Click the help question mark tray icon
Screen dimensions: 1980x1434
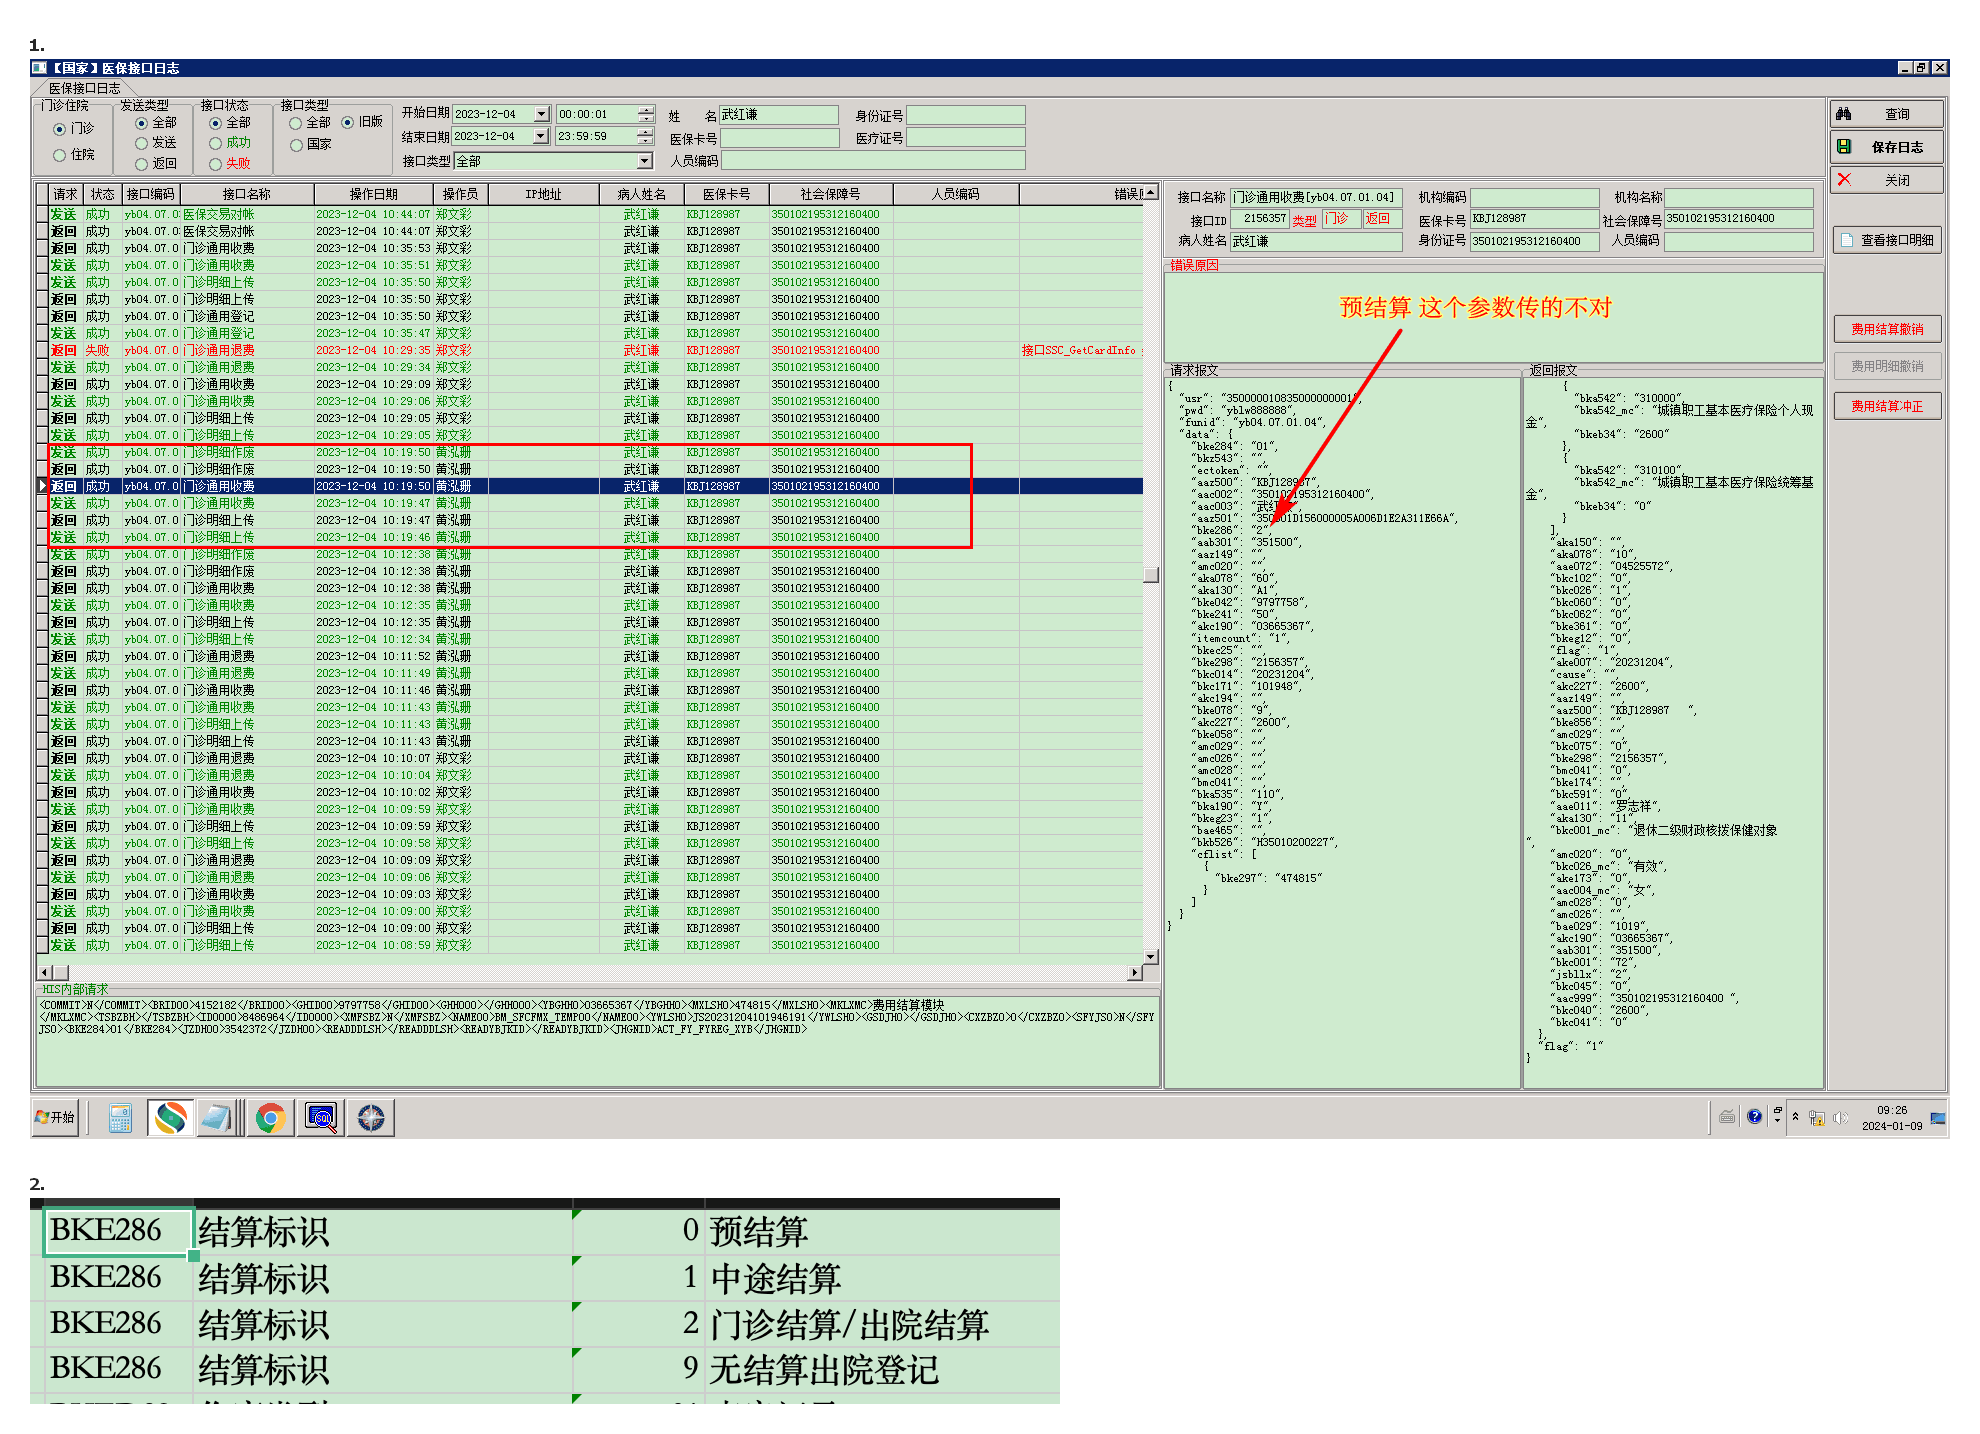pos(1754,1117)
